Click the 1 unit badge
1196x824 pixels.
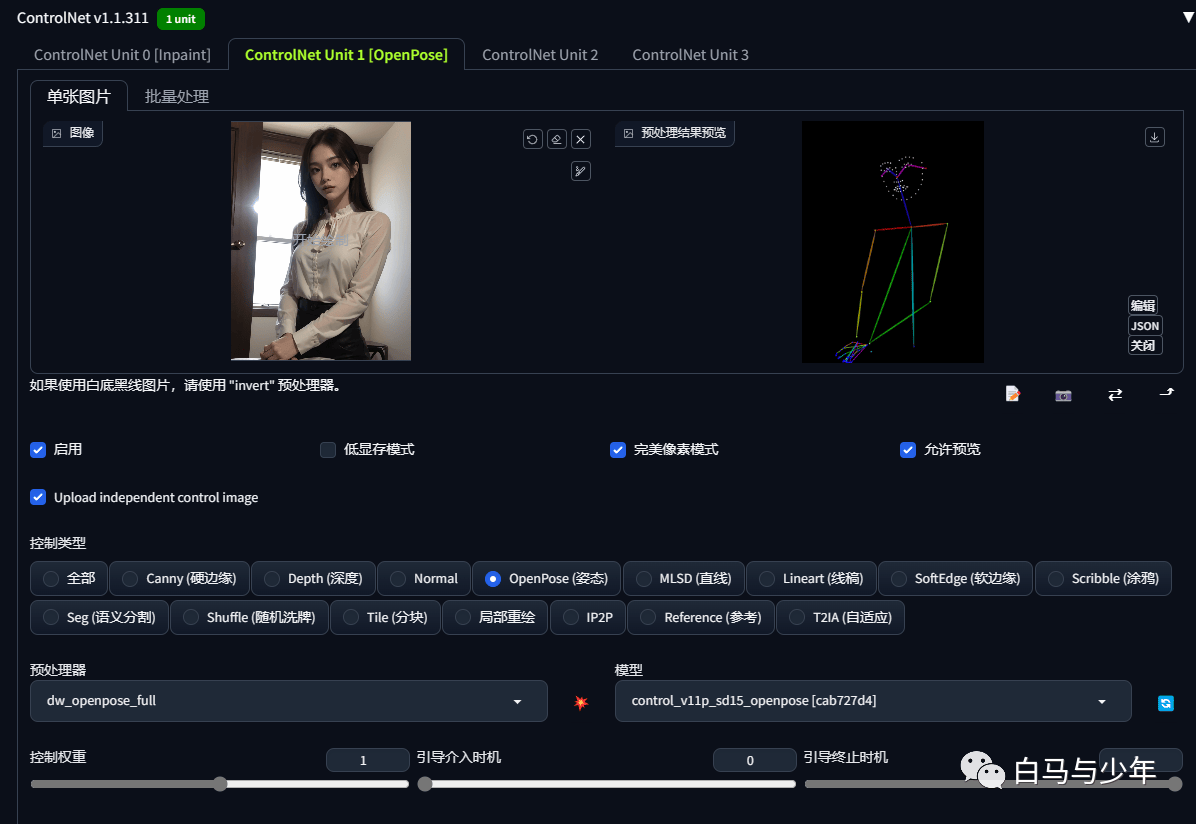pos(181,19)
